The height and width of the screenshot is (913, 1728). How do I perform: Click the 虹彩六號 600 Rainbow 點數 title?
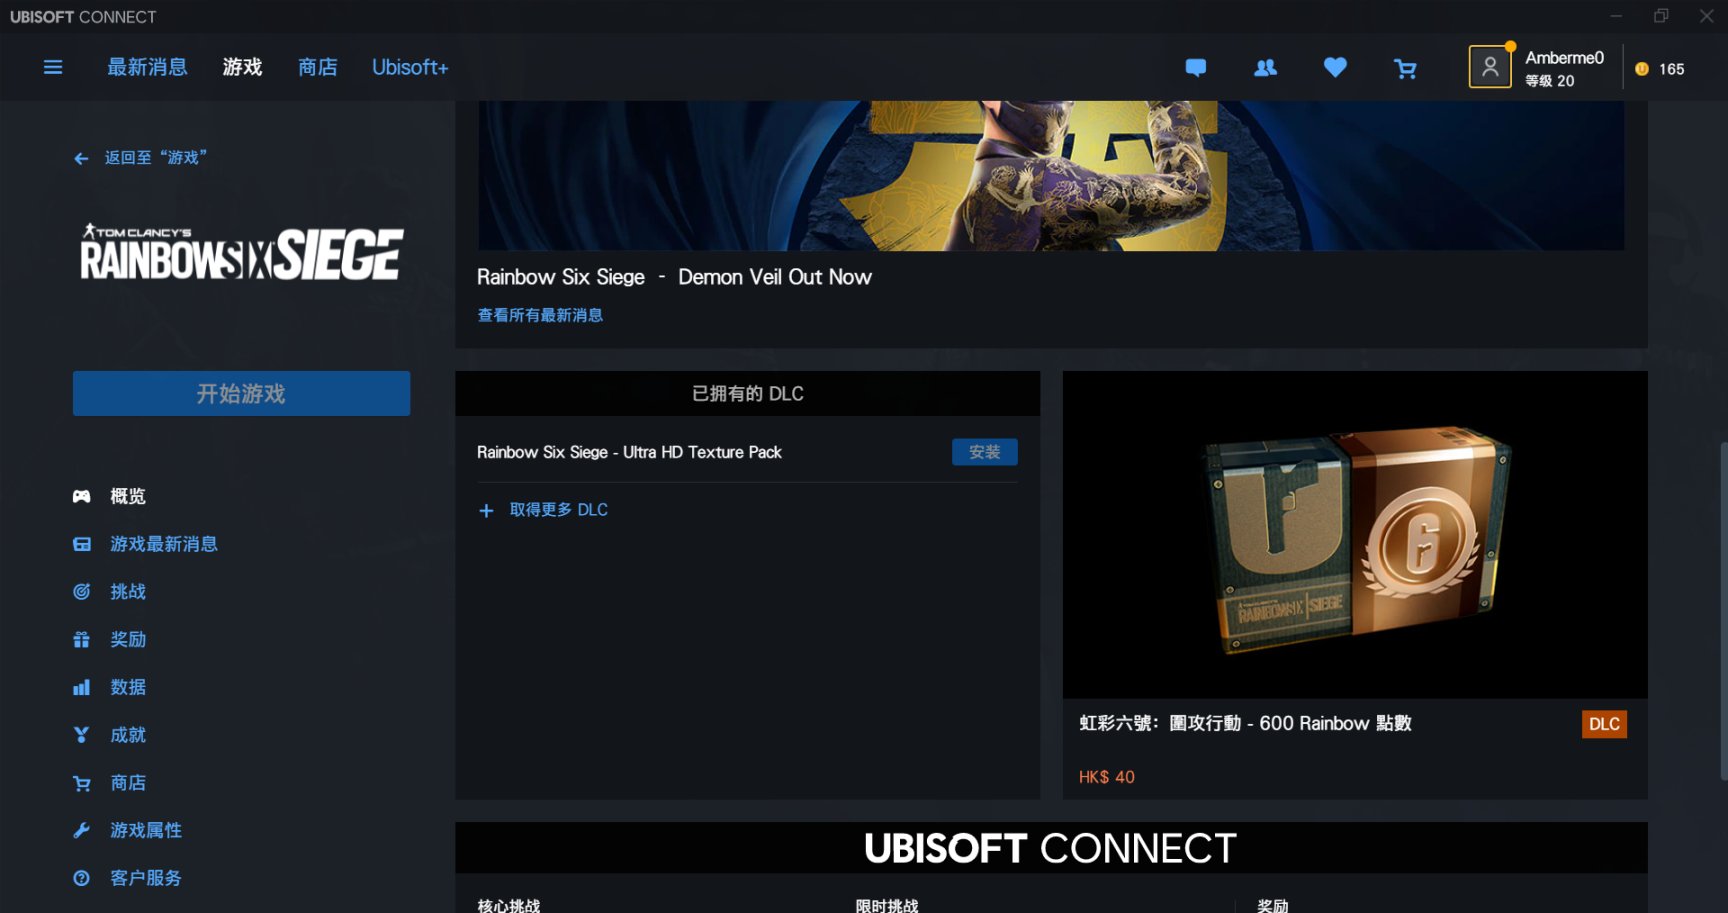(1245, 723)
